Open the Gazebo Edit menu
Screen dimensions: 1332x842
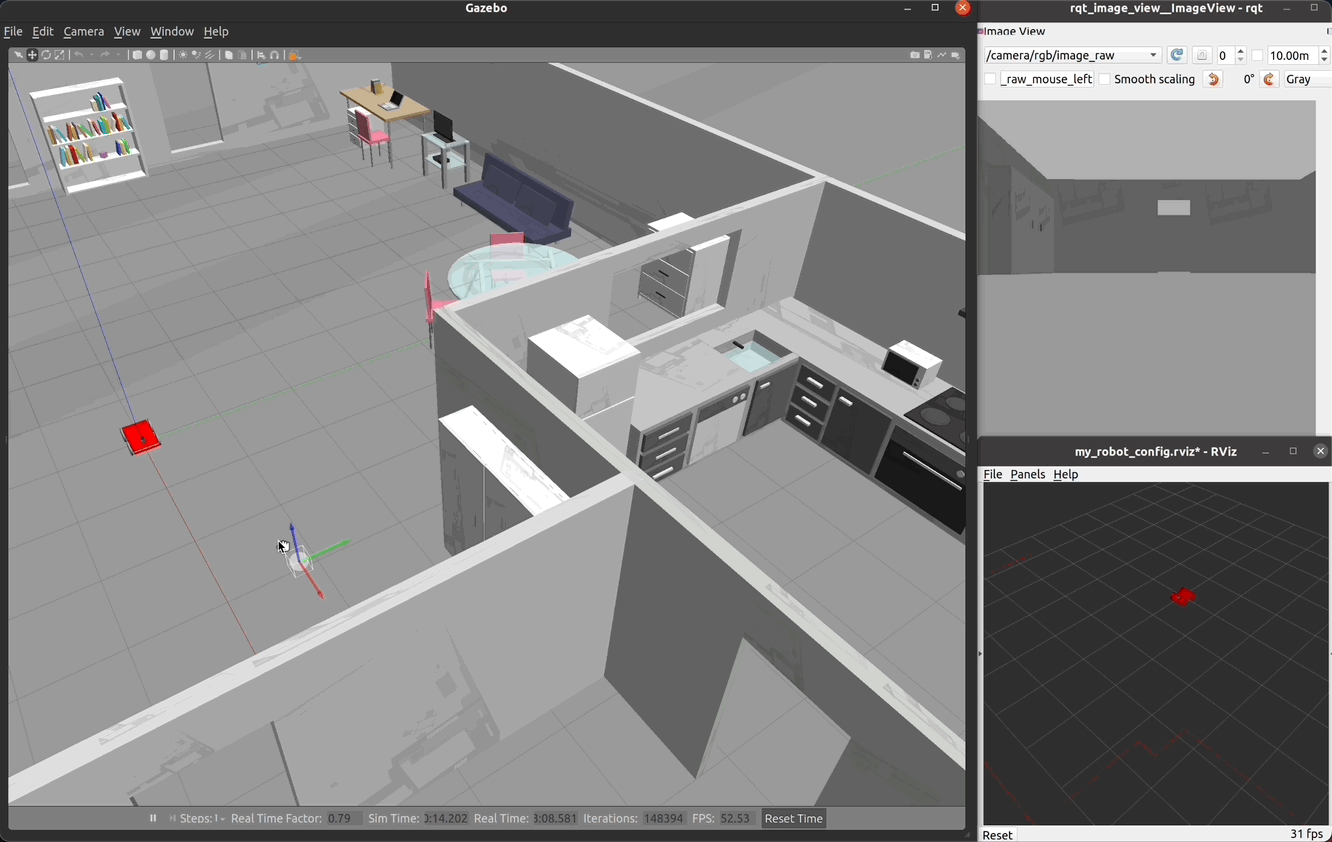click(42, 31)
